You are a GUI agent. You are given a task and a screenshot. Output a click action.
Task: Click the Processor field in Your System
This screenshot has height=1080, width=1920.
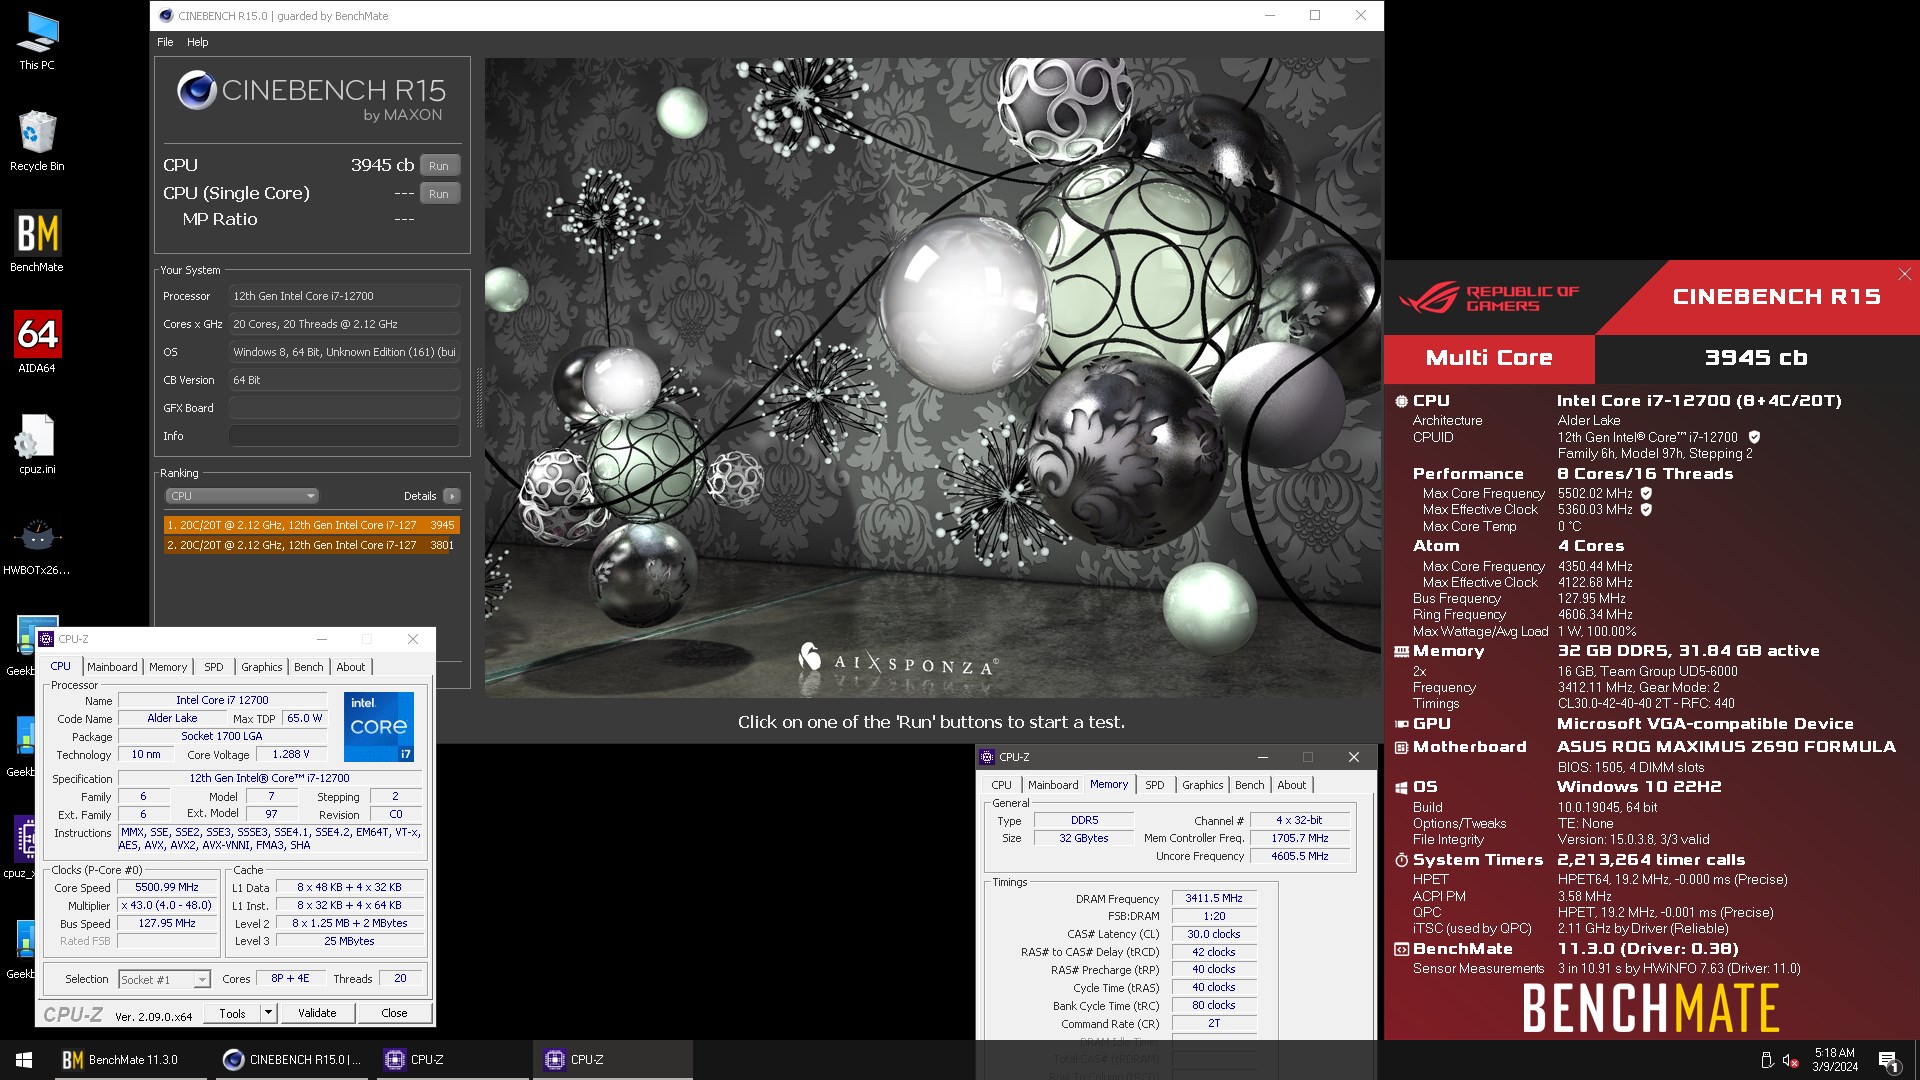[344, 296]
